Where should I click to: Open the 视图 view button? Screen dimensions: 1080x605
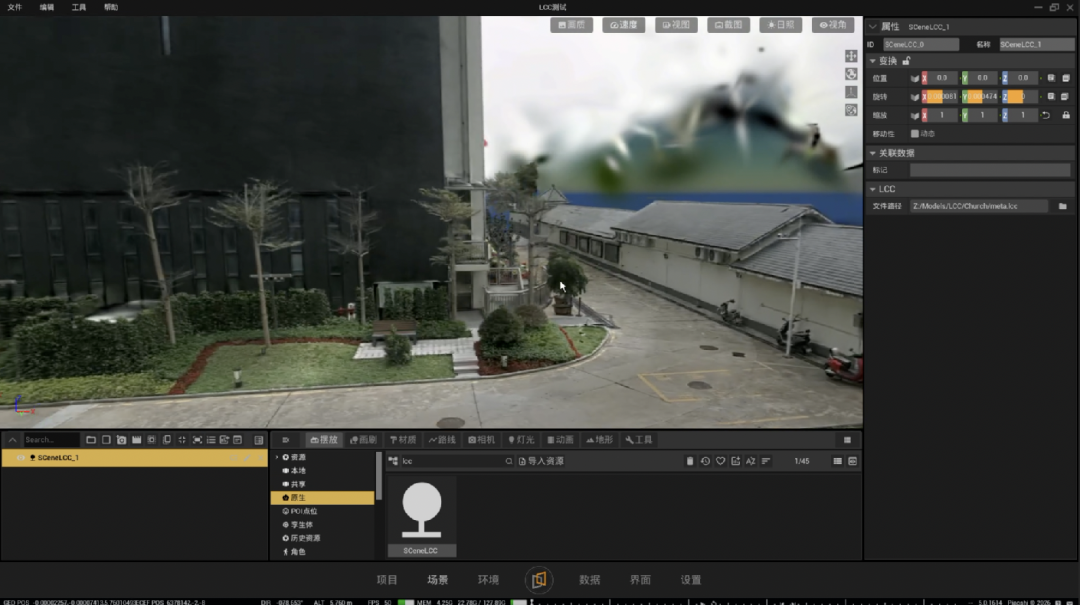pyautogui.click(x=676, y=25)
